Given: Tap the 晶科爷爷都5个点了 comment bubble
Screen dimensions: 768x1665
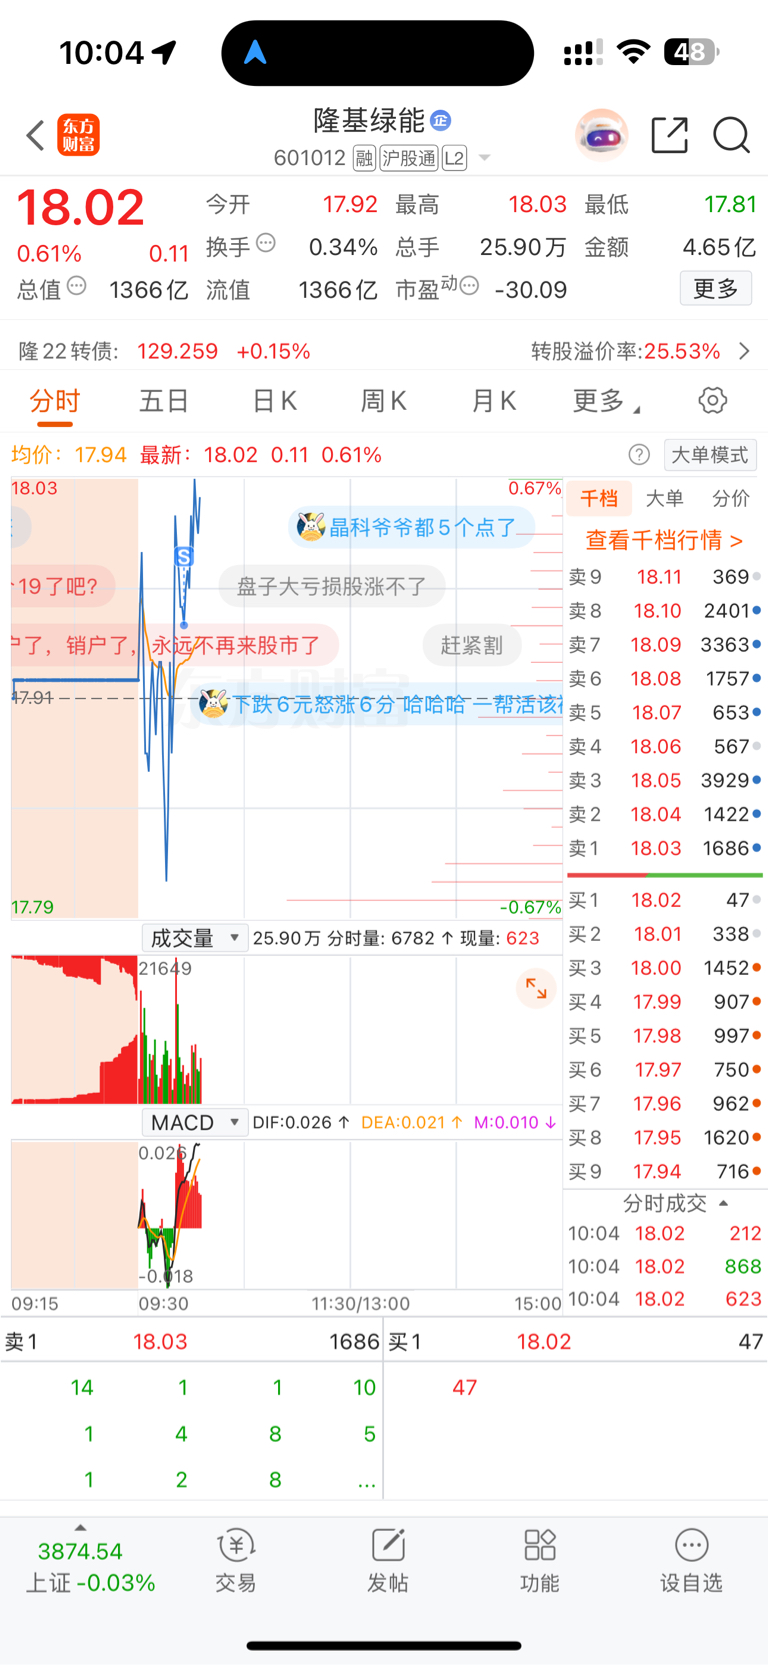Looking at the screenshot, I should (411, 527).
